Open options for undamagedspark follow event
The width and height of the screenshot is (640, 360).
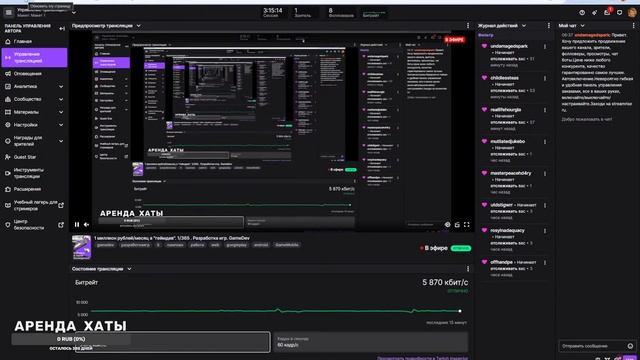(x=545, y=47)
